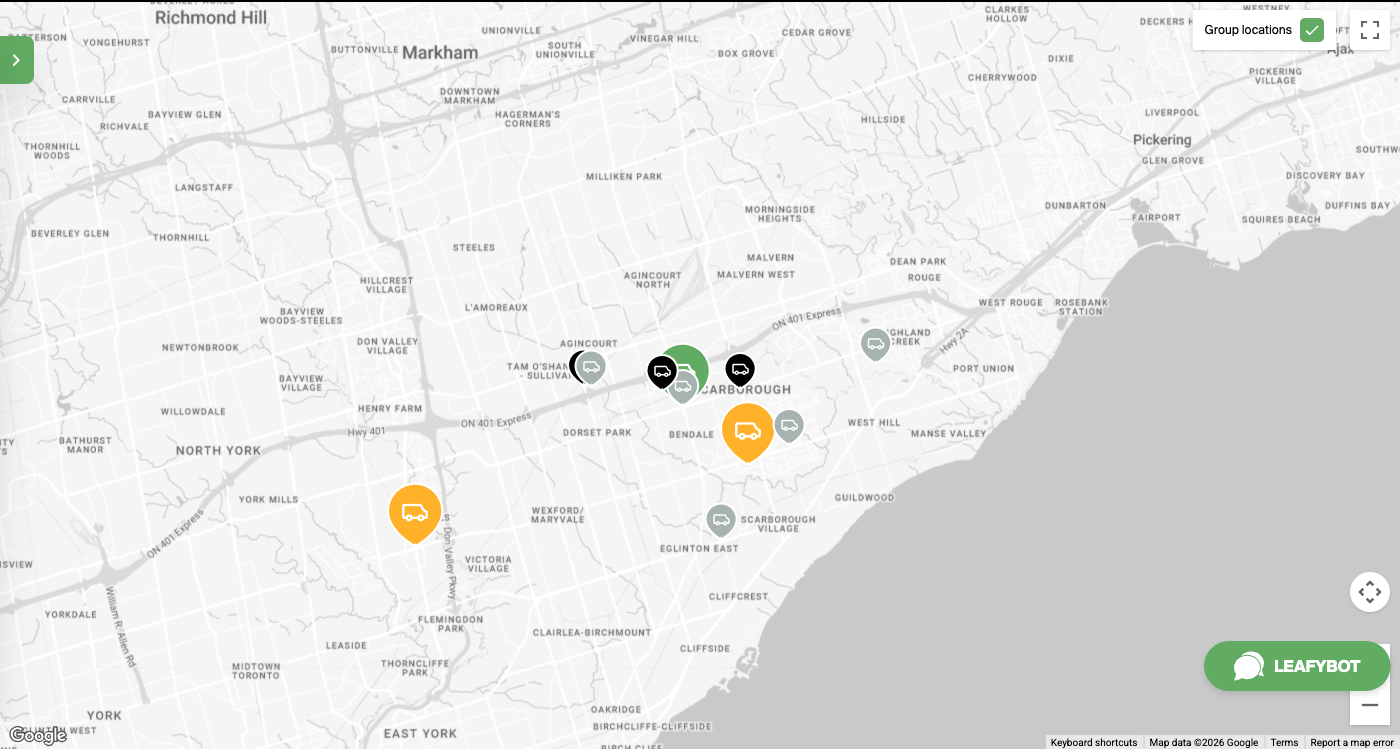
Task: Click the Group locations label
Action: (1247, 30)
